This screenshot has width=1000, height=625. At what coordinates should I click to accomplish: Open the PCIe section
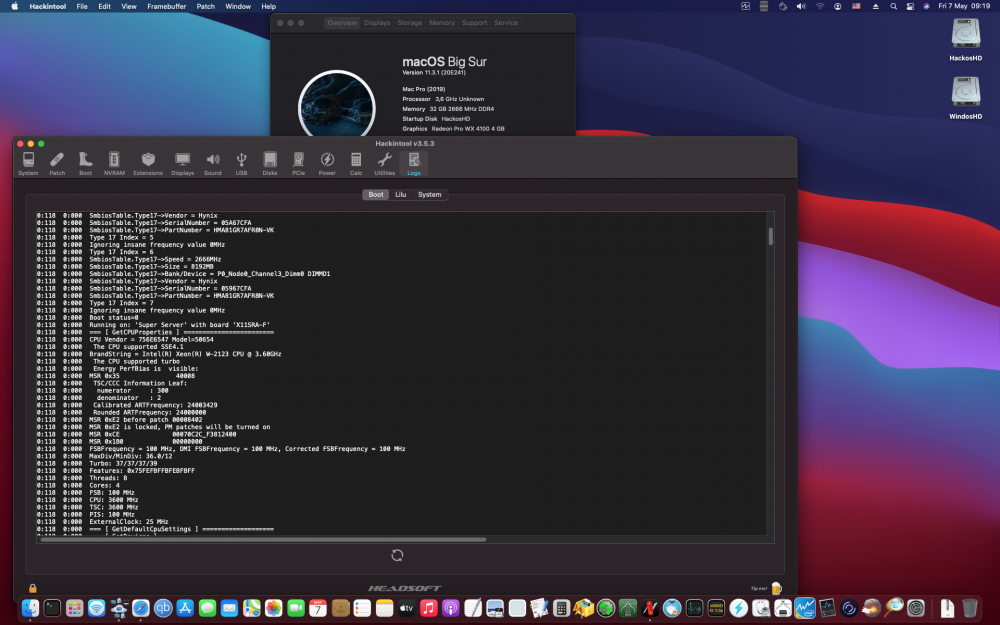tap(298, 163)
